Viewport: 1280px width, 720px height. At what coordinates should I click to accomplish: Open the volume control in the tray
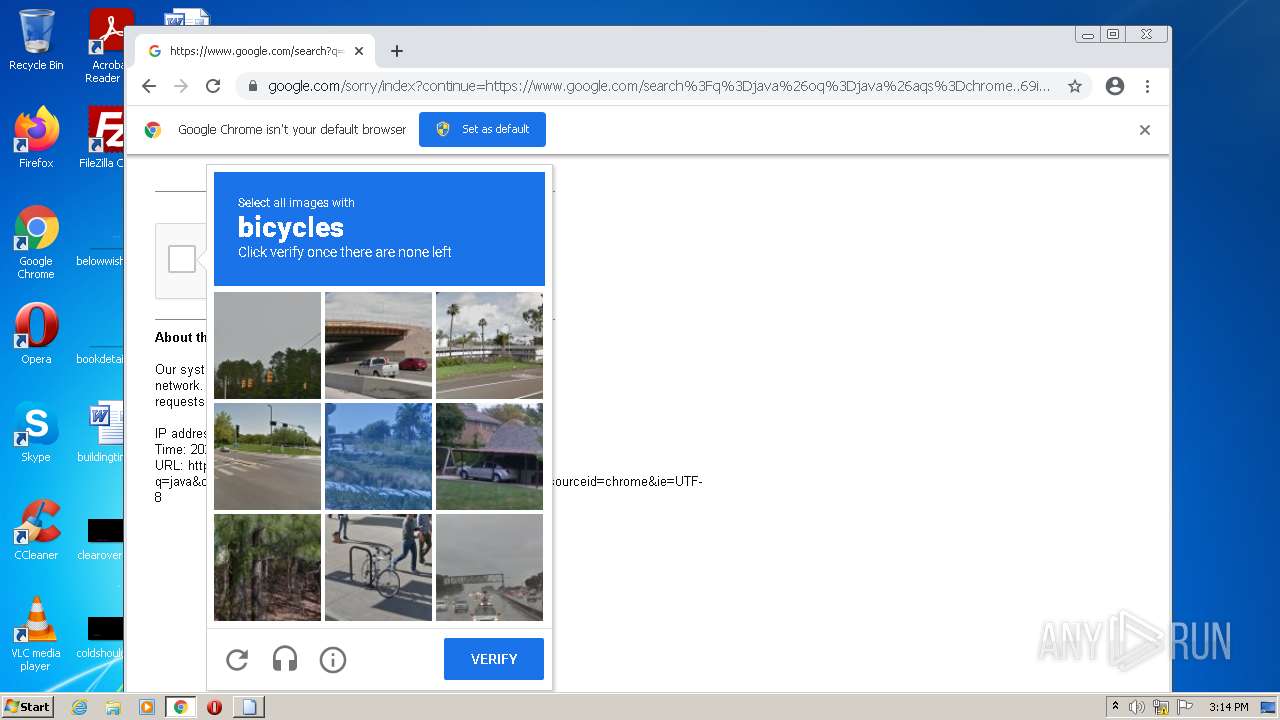[1137, 707]
